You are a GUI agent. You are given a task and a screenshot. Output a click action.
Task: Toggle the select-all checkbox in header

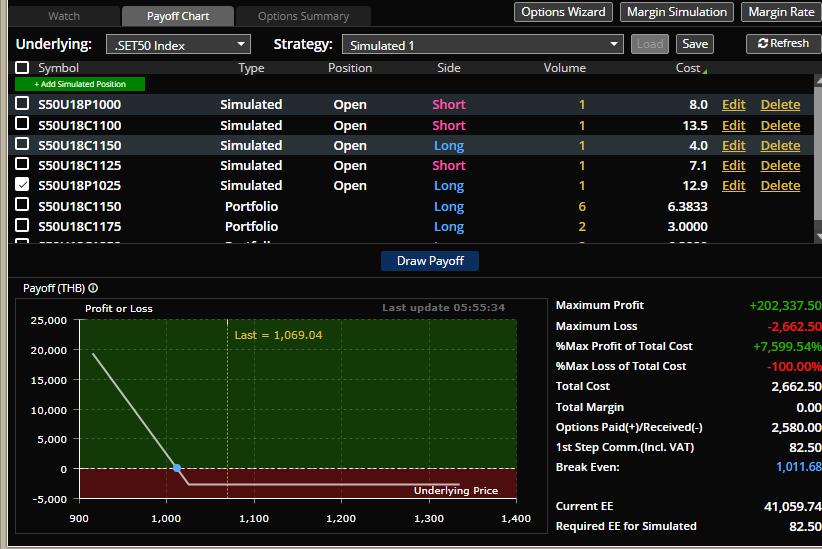[22, 68]
